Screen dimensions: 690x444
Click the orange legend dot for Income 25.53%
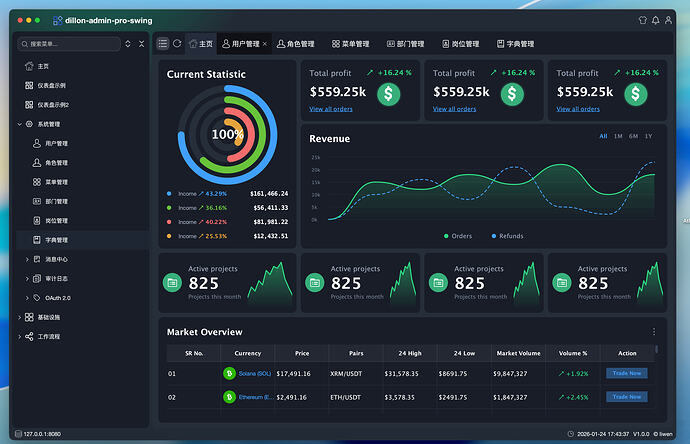(x=169, y=236)
